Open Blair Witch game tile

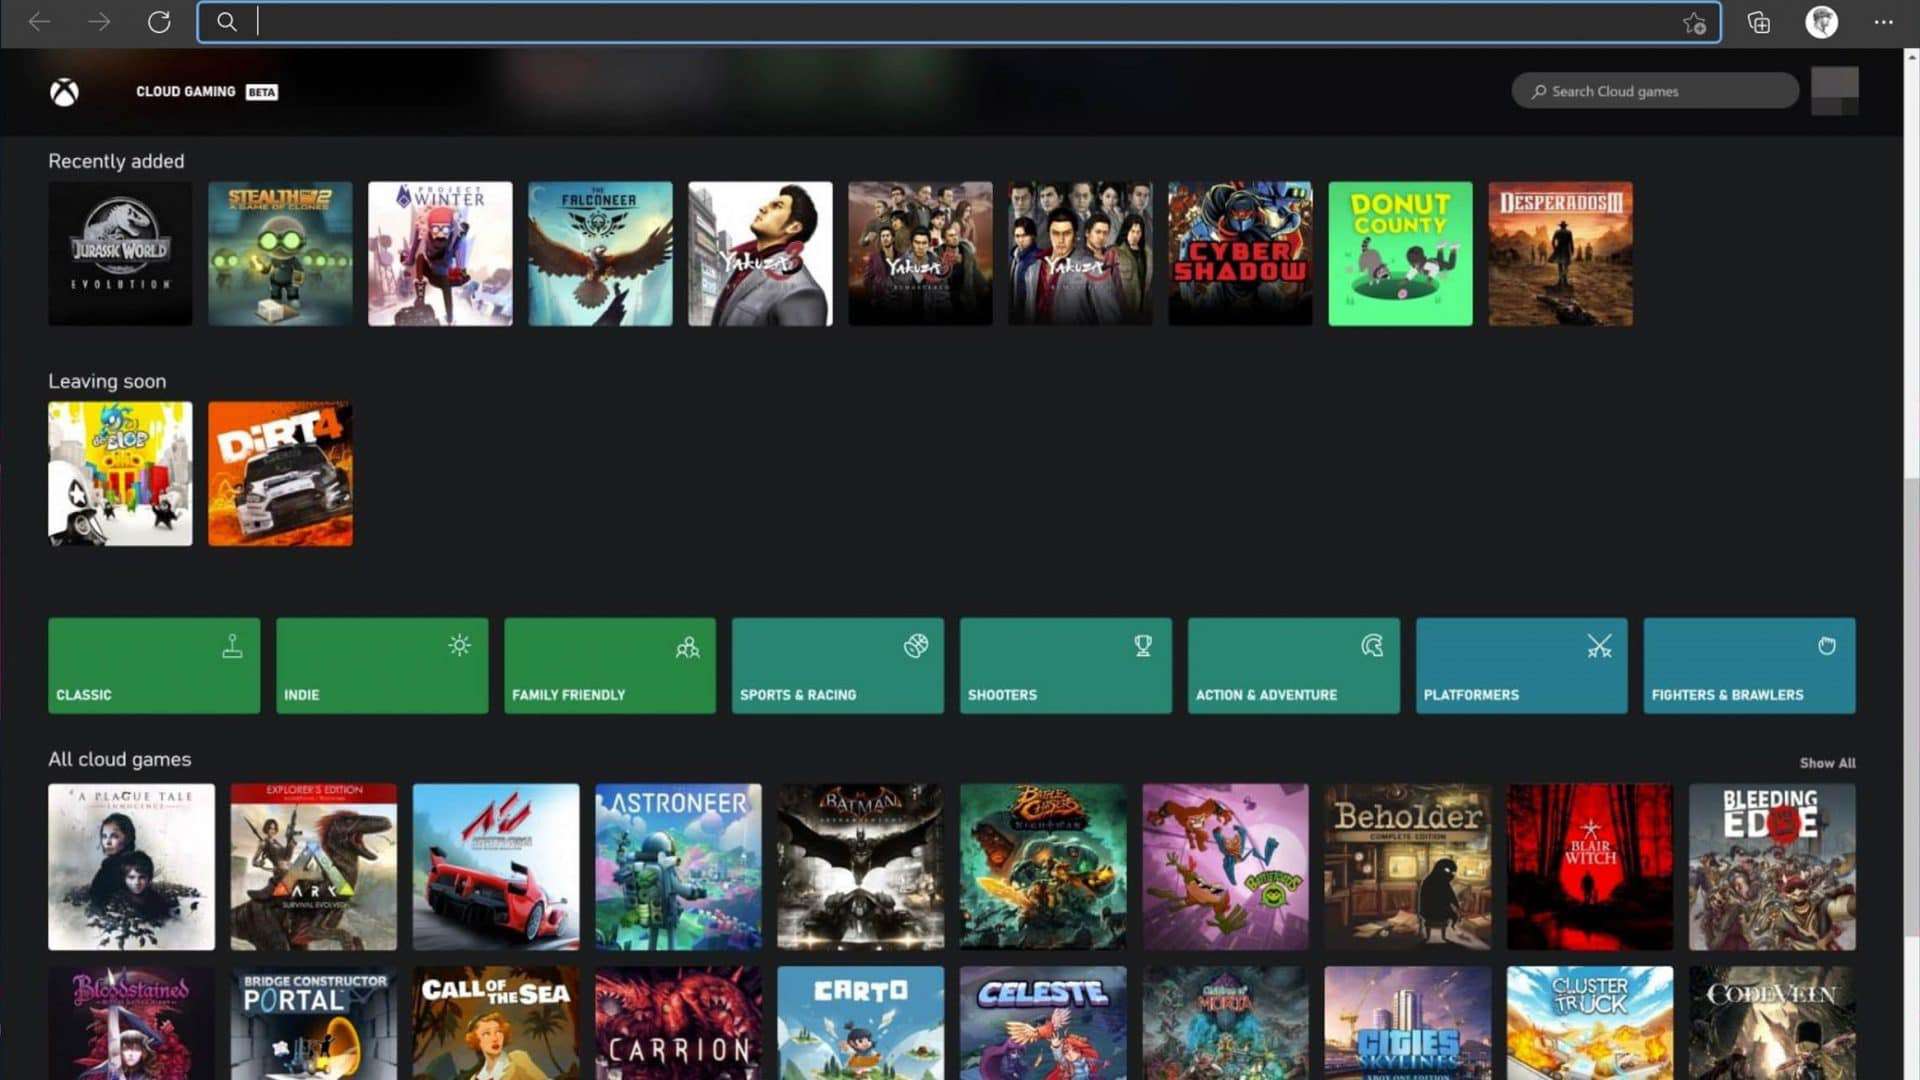pos(1590,867)
